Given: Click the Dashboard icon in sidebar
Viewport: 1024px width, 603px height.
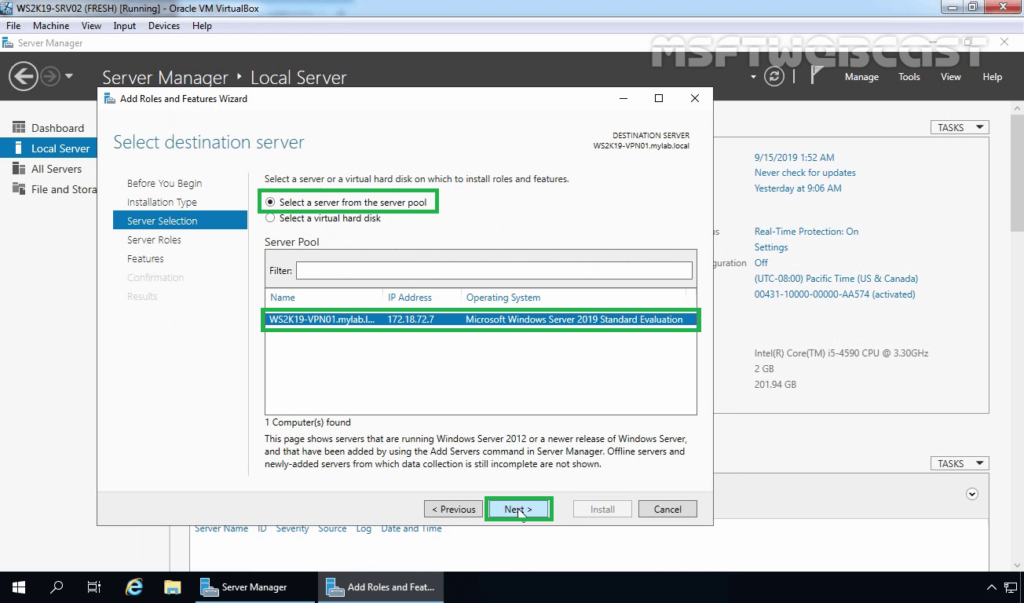Looking at the screenshot, I should click(x=19, y=127).
